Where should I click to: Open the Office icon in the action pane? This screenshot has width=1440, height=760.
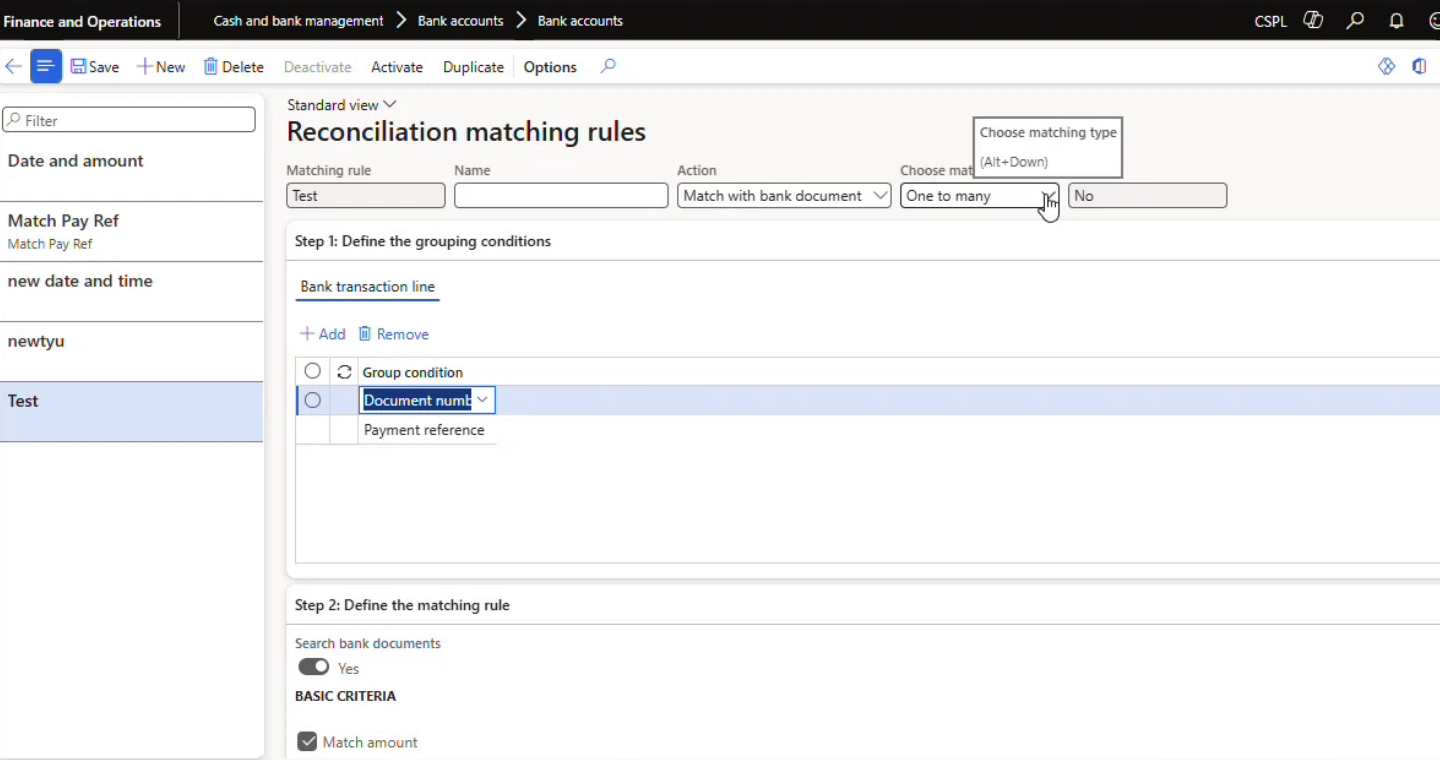tap(1419, 66)
